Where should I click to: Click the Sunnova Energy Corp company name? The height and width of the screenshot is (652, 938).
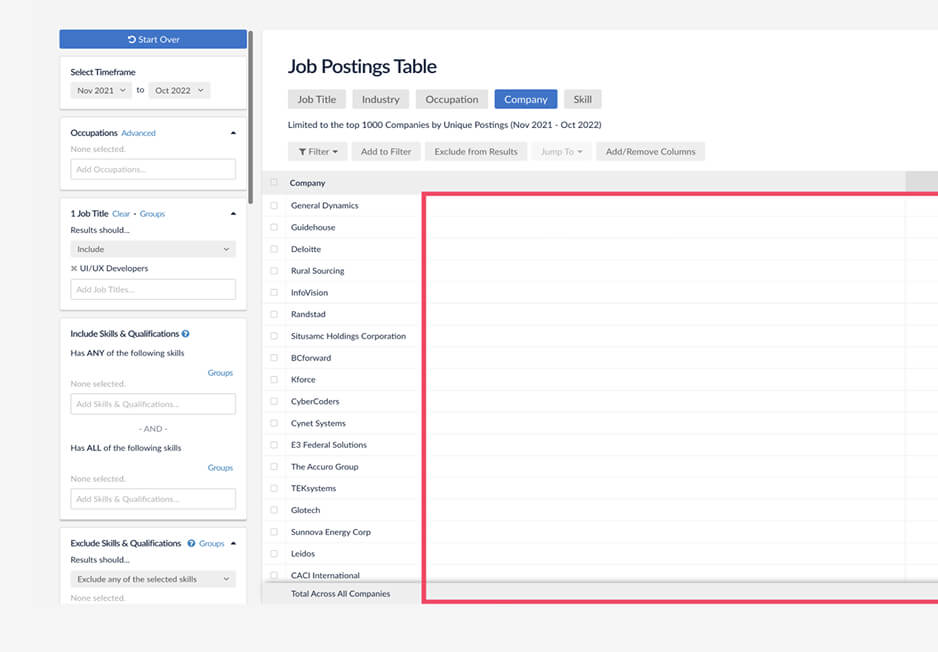tap(331, 532)
